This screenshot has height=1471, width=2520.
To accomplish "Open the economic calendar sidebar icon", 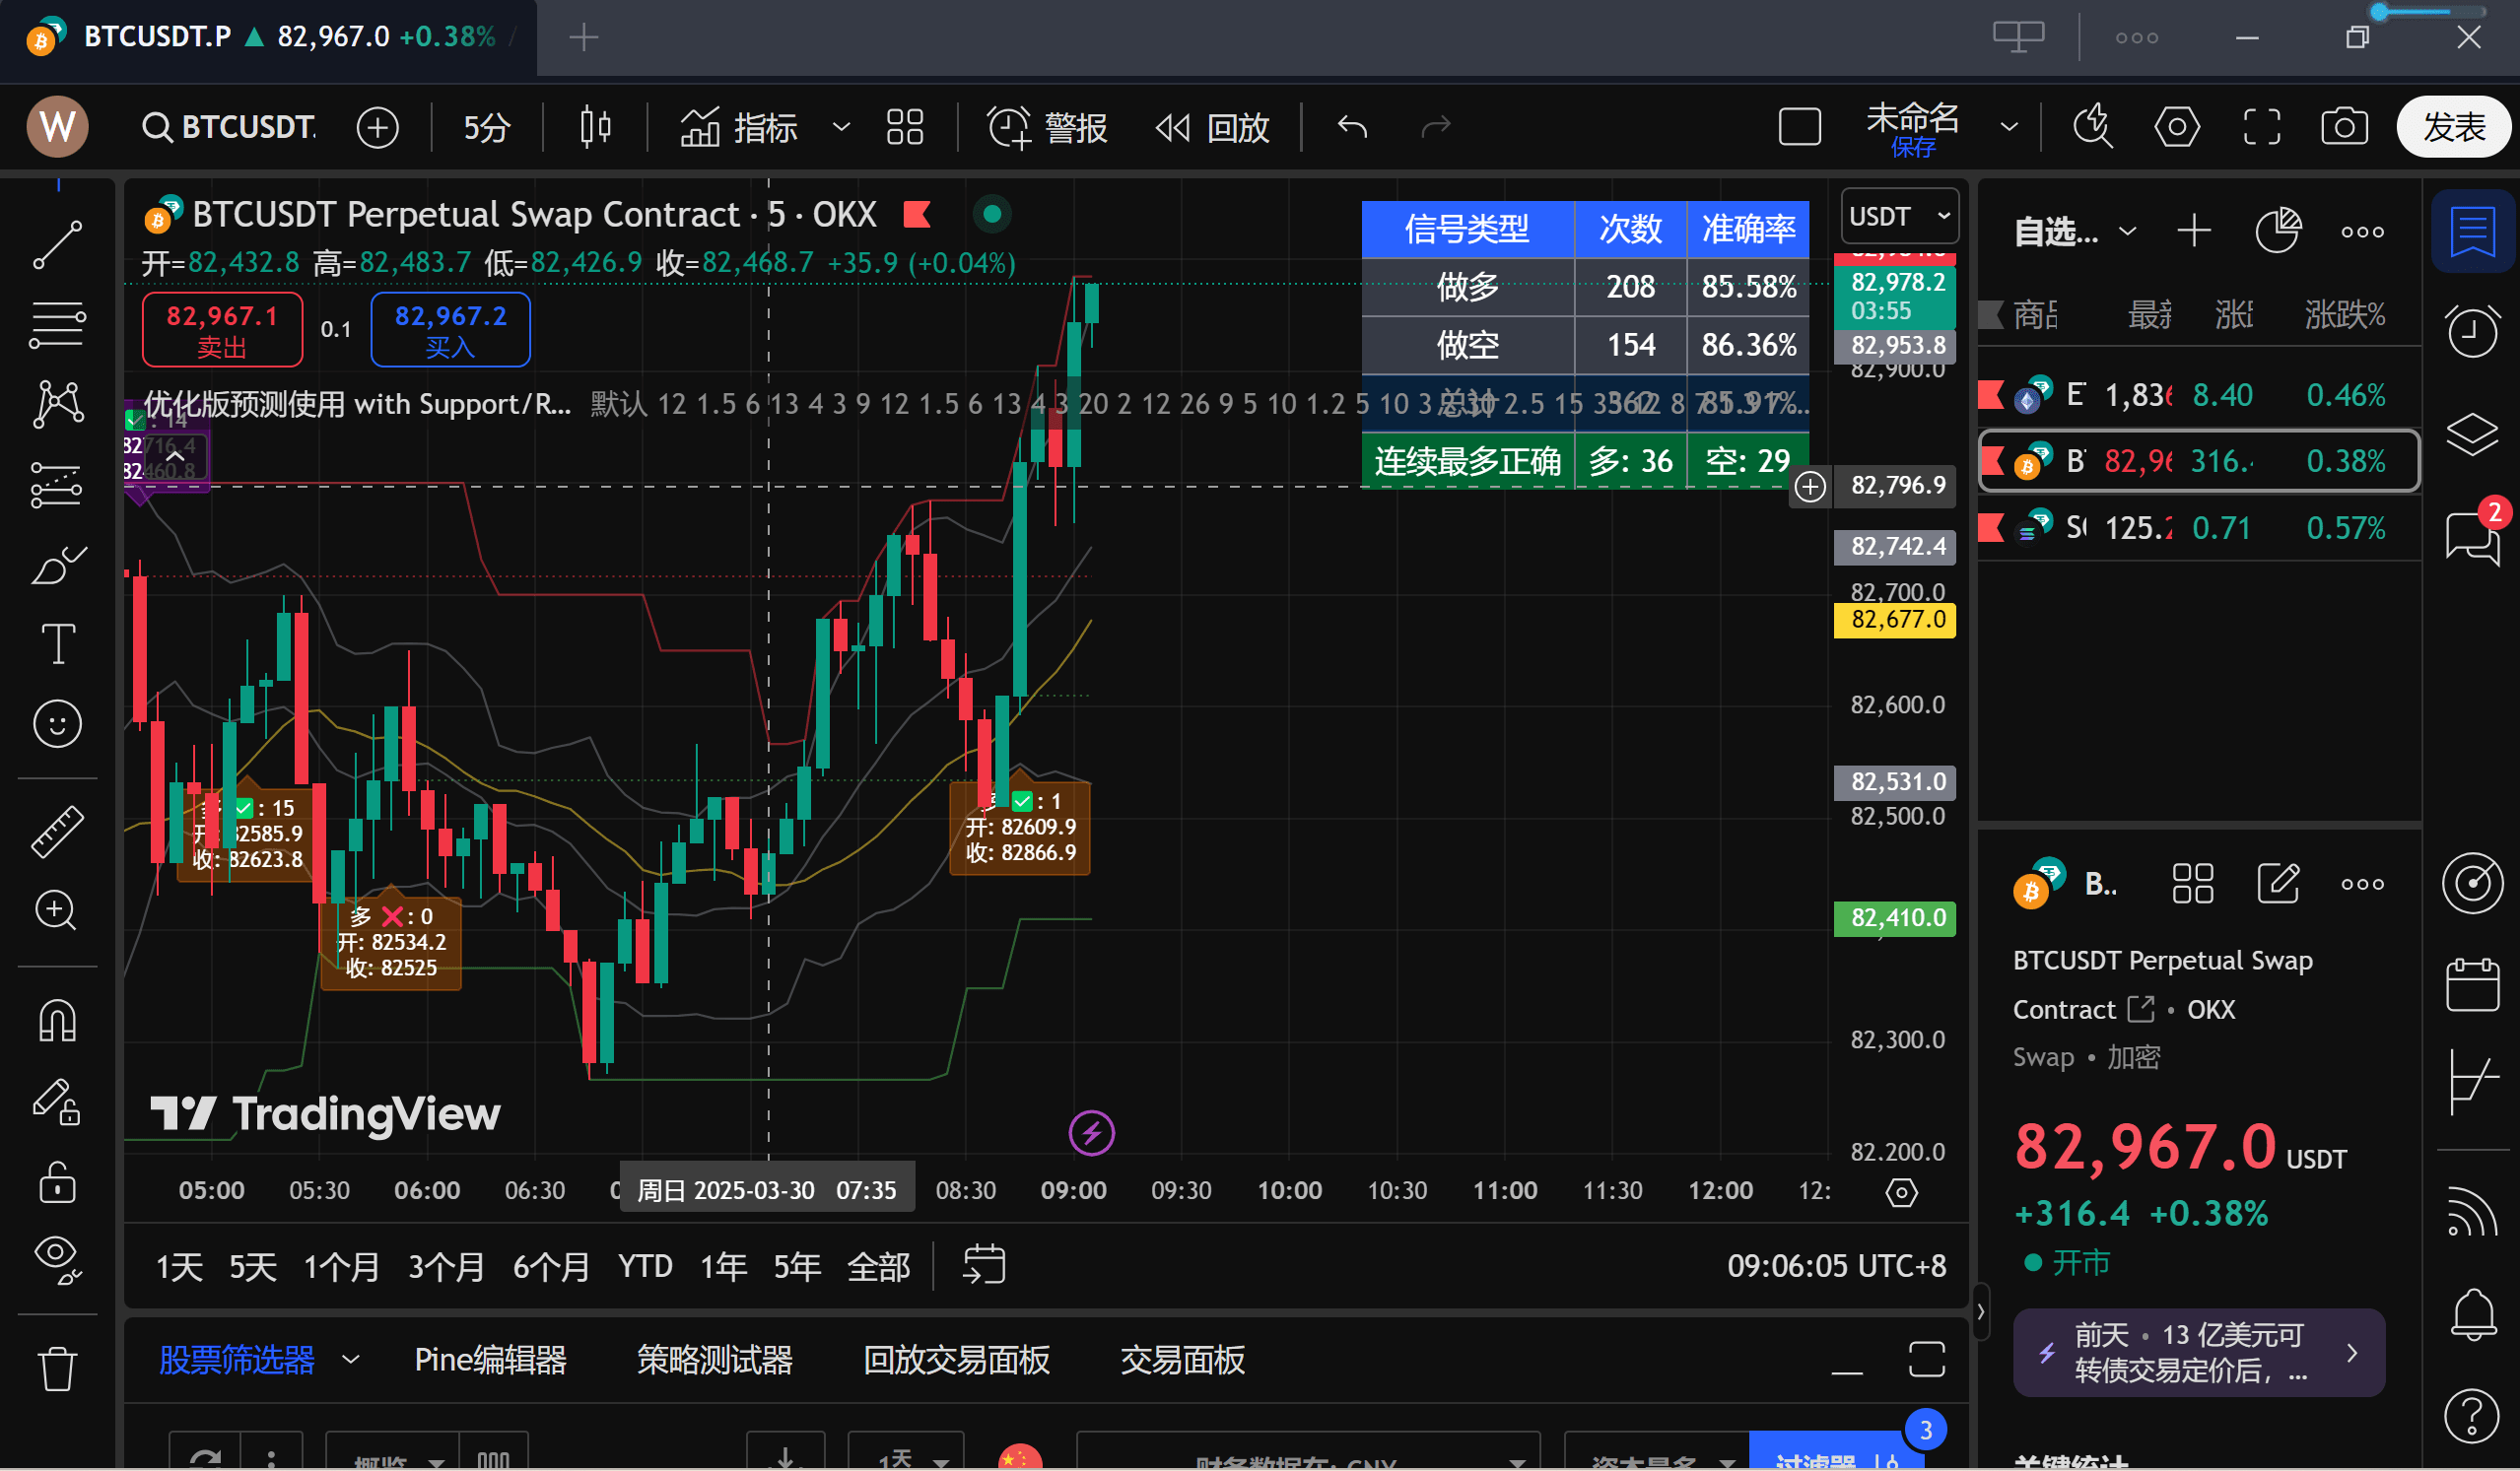I will coord(2472,985).
